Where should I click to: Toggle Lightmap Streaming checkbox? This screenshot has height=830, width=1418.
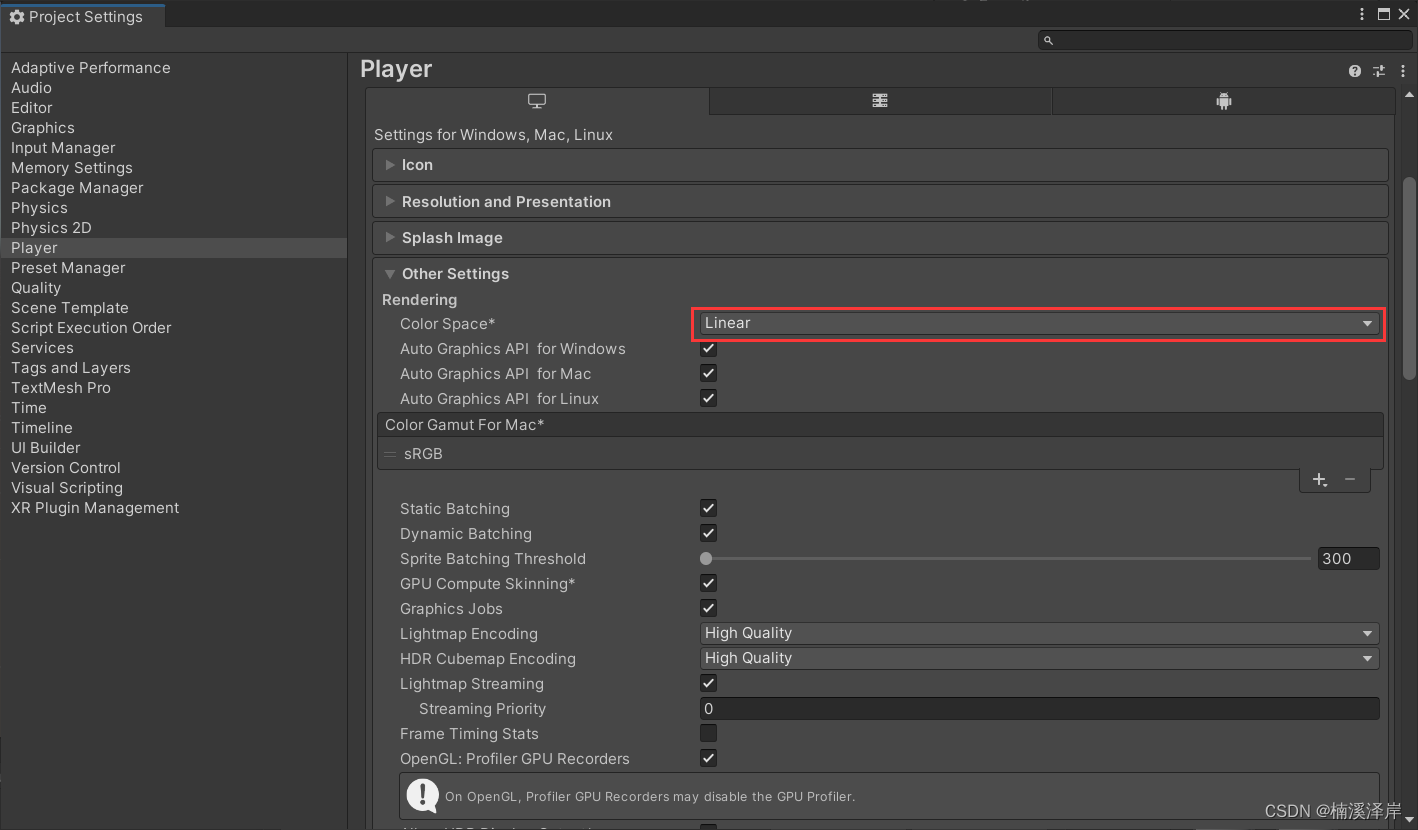coord(708,683)
